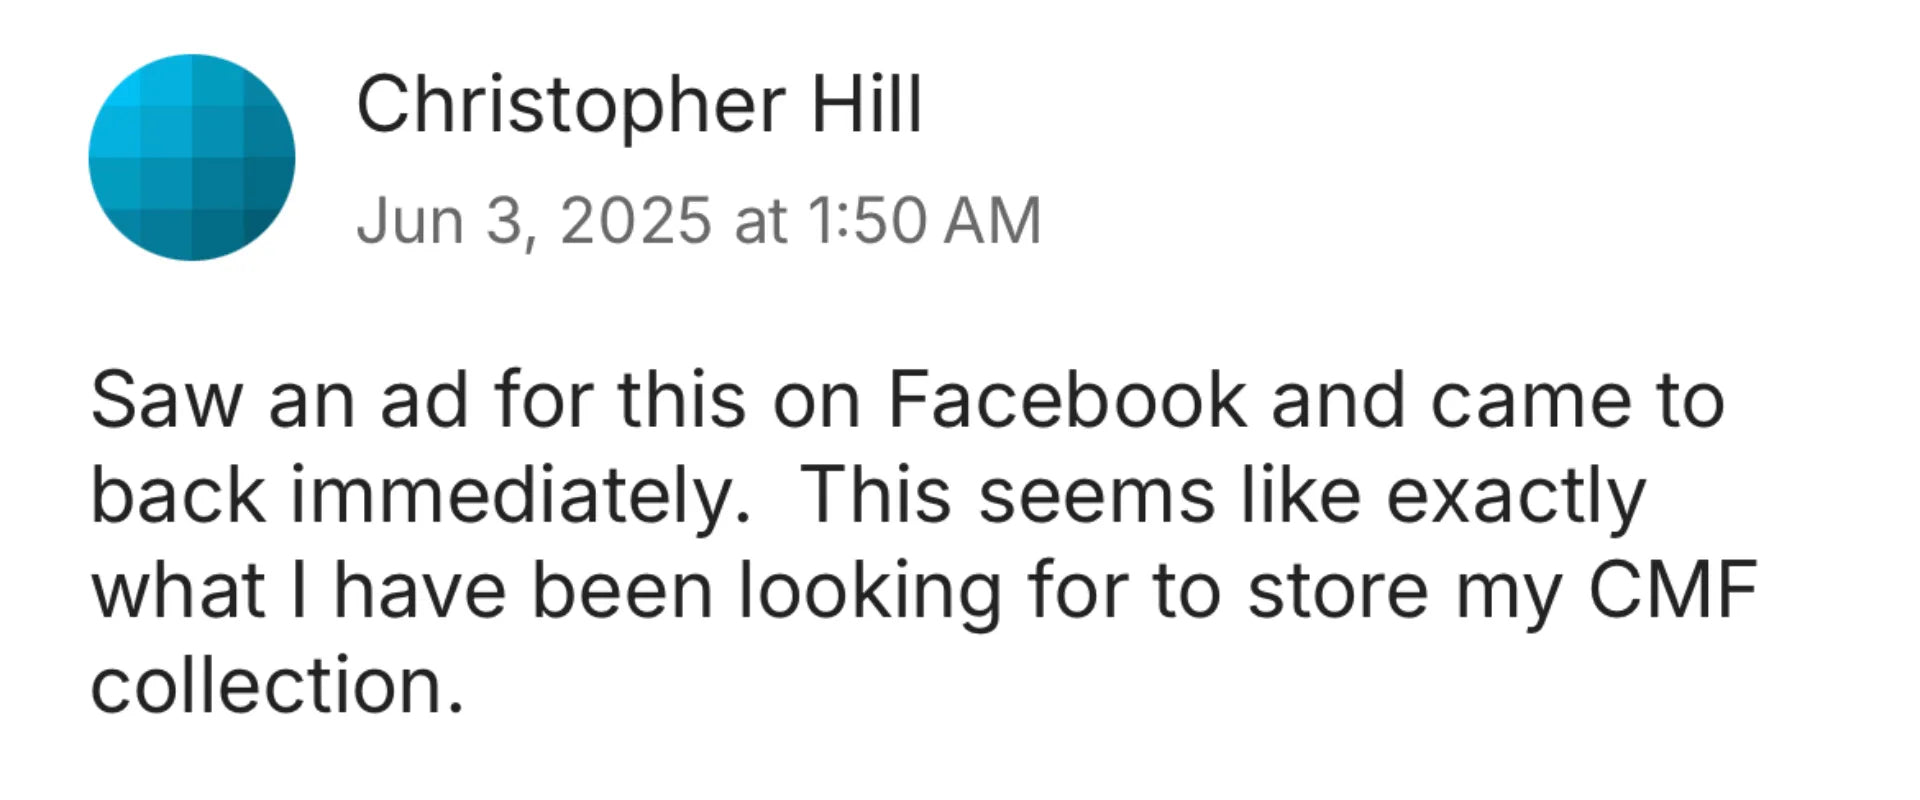Screen dimensions: 1920x800
Task: Click the word exactly in the comment
Action: (x=1514, y=496)
